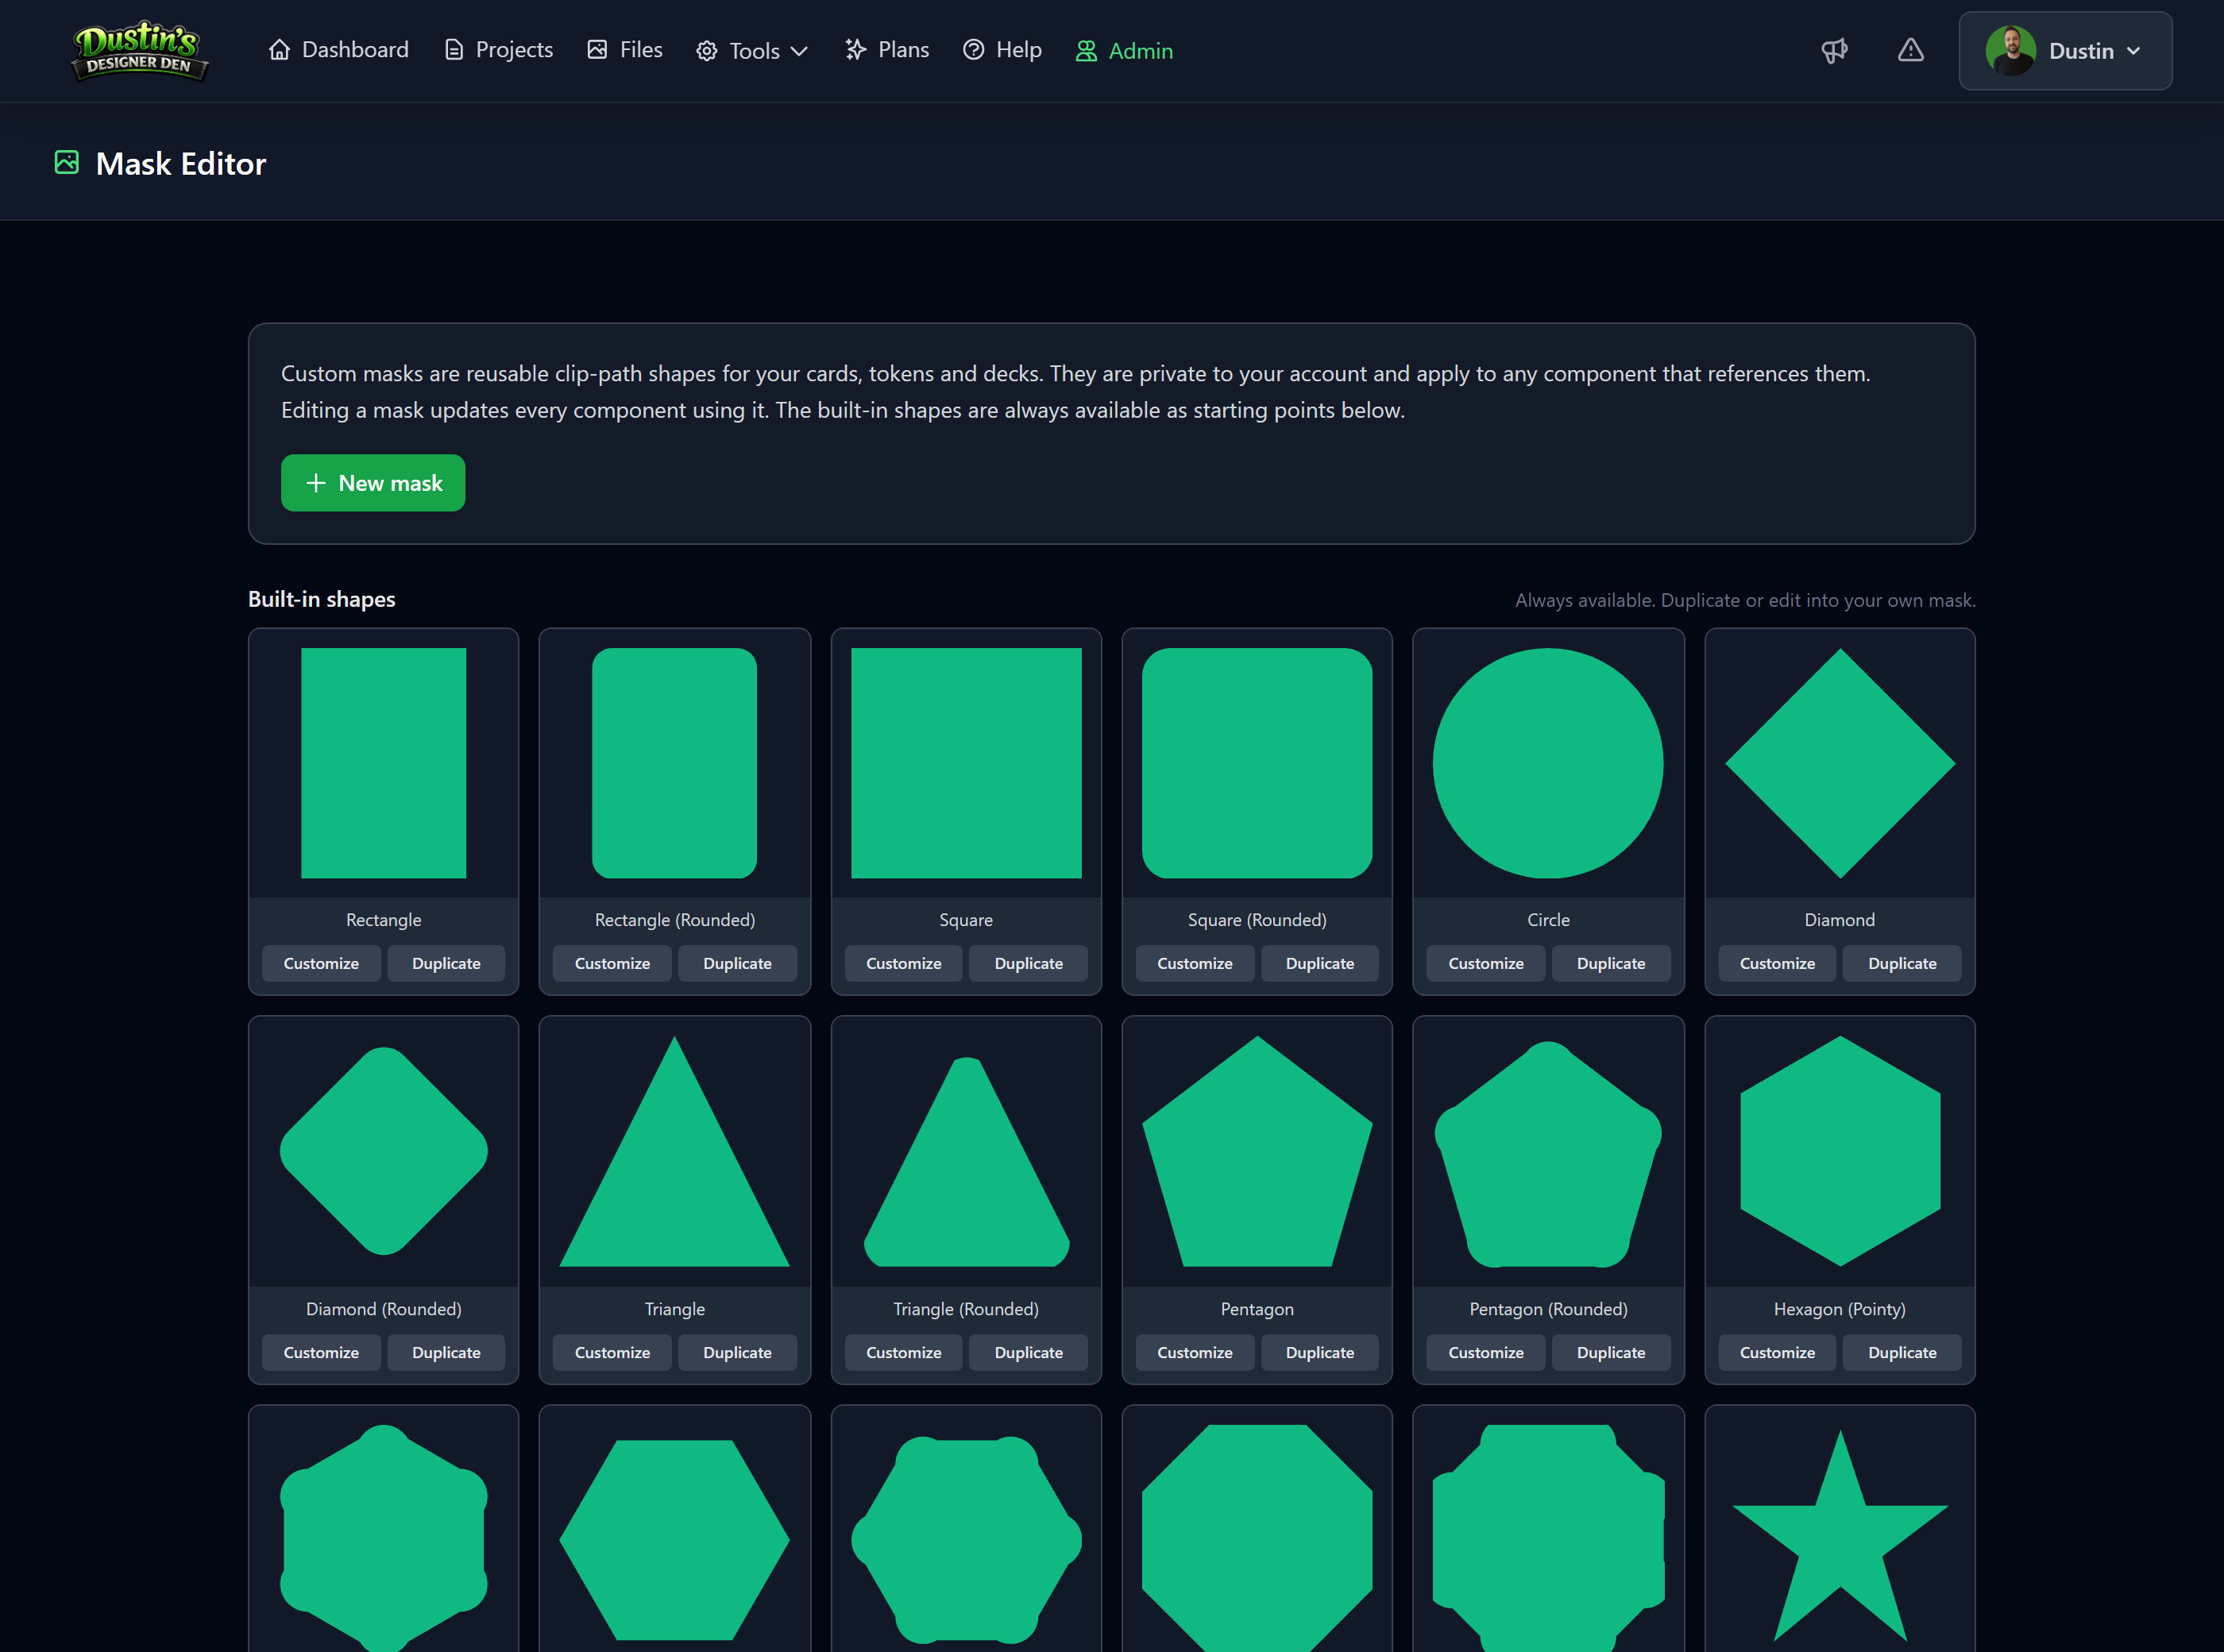Open the Help nav item
Viewport: 2224px width, 1652px height.
click(1002, 50)
